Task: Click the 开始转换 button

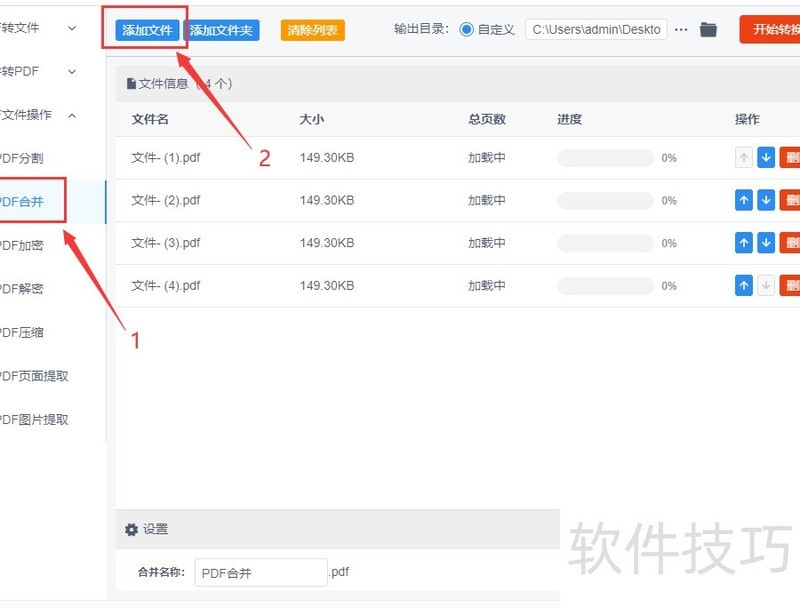Action: point(770,29)
